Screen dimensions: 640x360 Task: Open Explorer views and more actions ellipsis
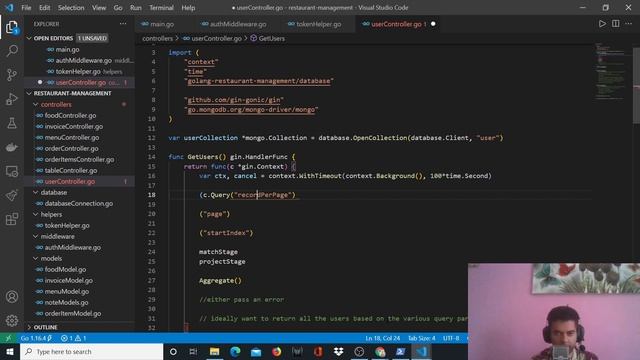(123, 24)
